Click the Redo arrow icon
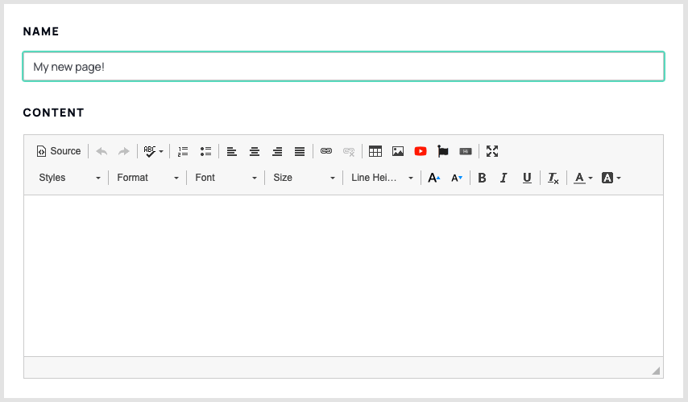 [124, 151]
